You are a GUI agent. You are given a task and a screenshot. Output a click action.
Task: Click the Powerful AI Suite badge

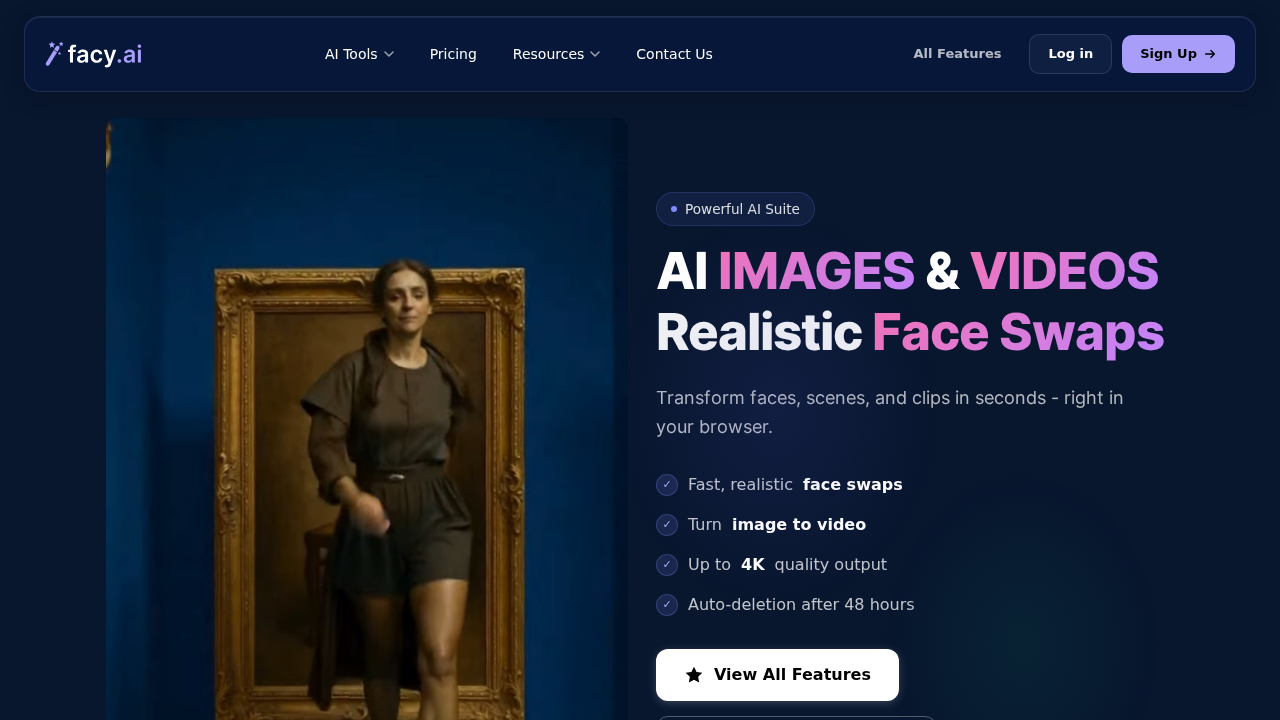735,209
